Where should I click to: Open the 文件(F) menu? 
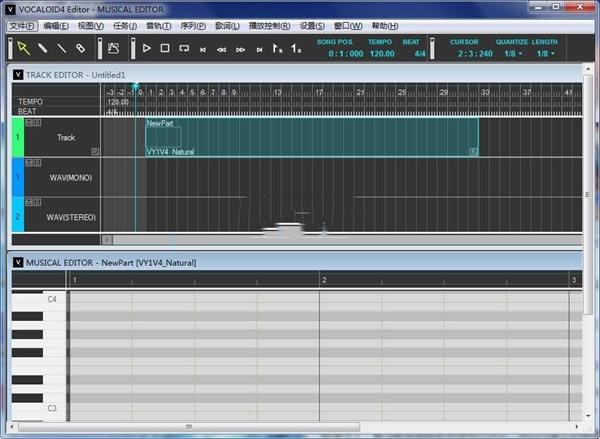click(x=22, y=26)
